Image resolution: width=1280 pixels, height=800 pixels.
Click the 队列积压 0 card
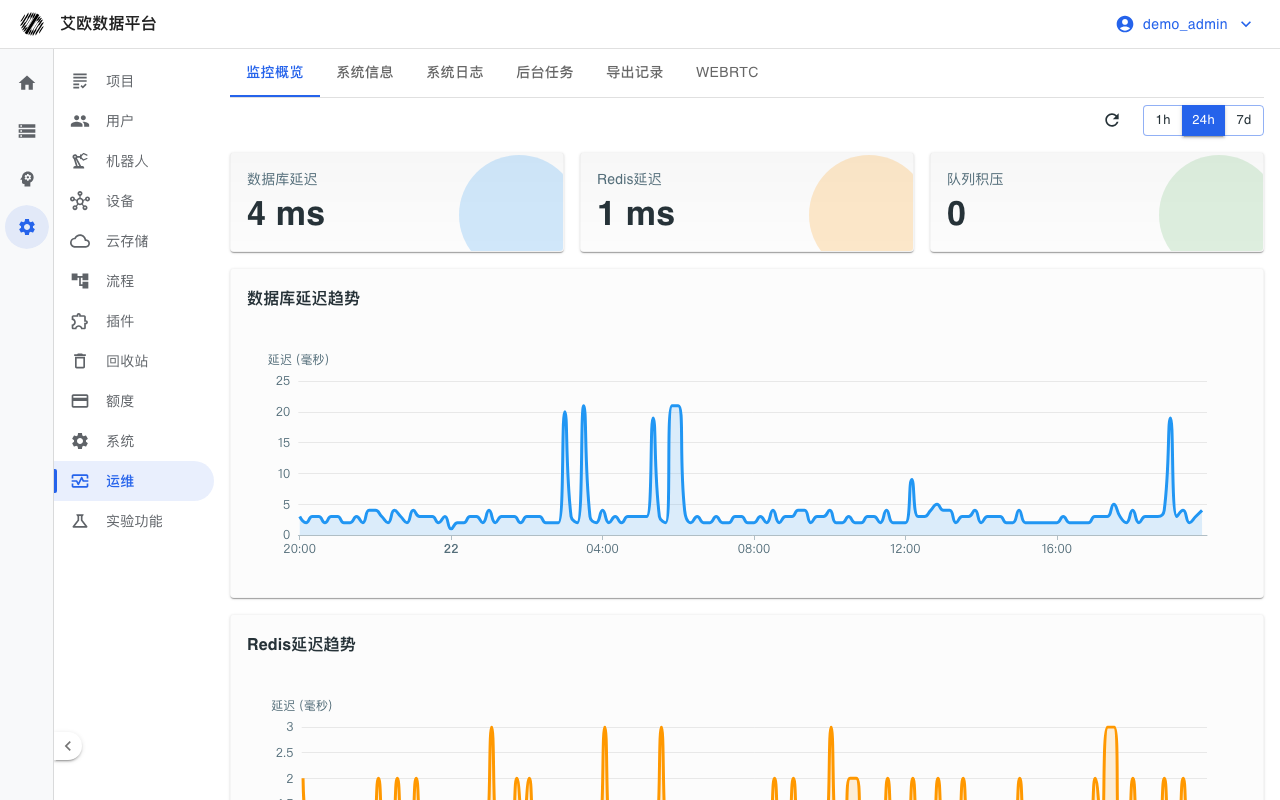coord(1097,202)
